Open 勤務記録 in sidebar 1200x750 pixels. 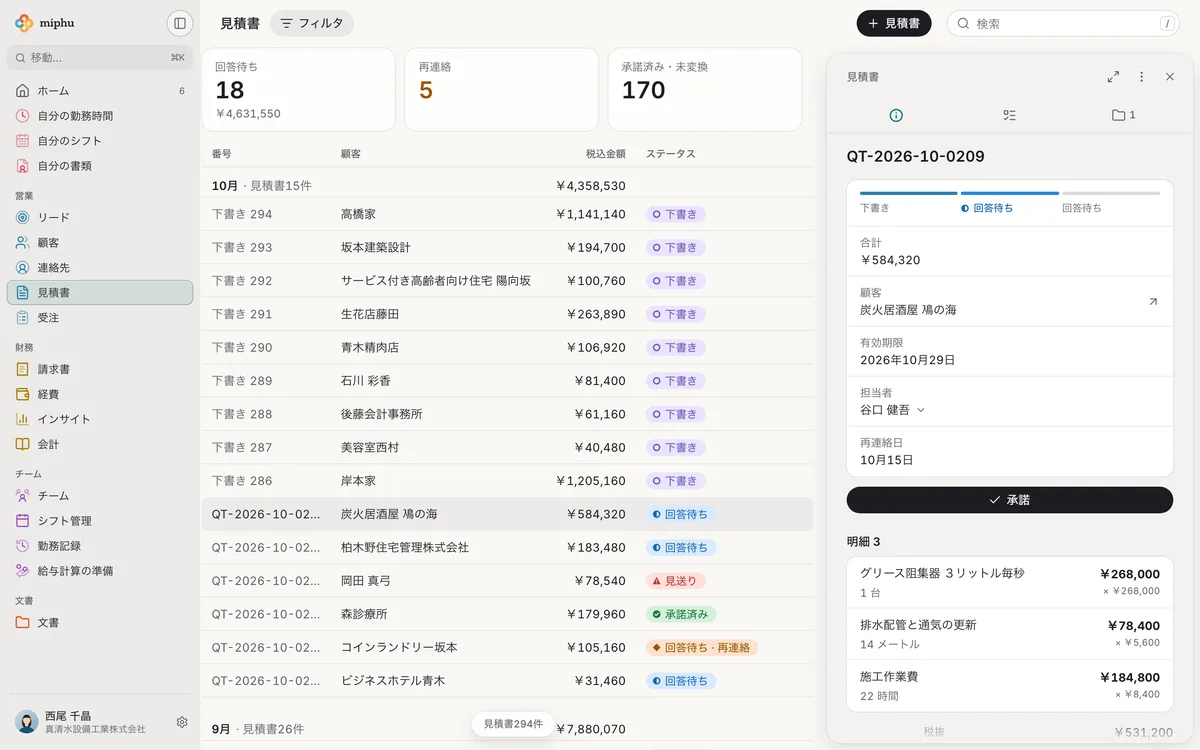pyautogui.click(x=100, y=545)
